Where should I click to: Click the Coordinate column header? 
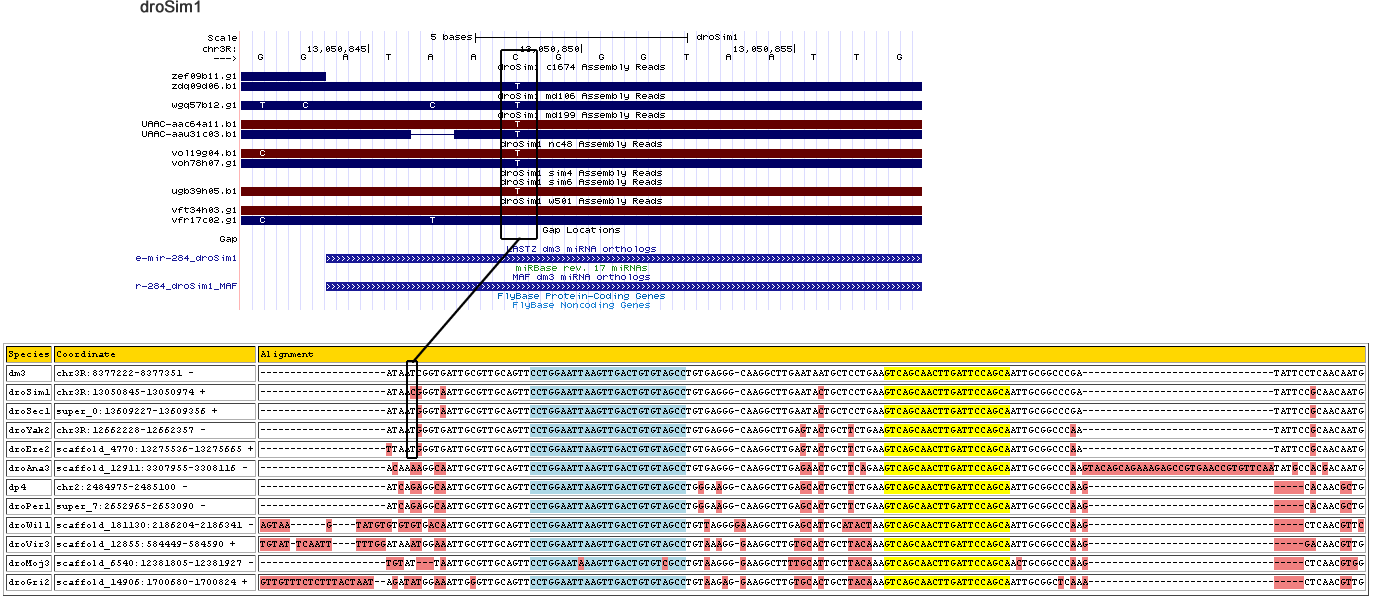click(x=154, y=354)
